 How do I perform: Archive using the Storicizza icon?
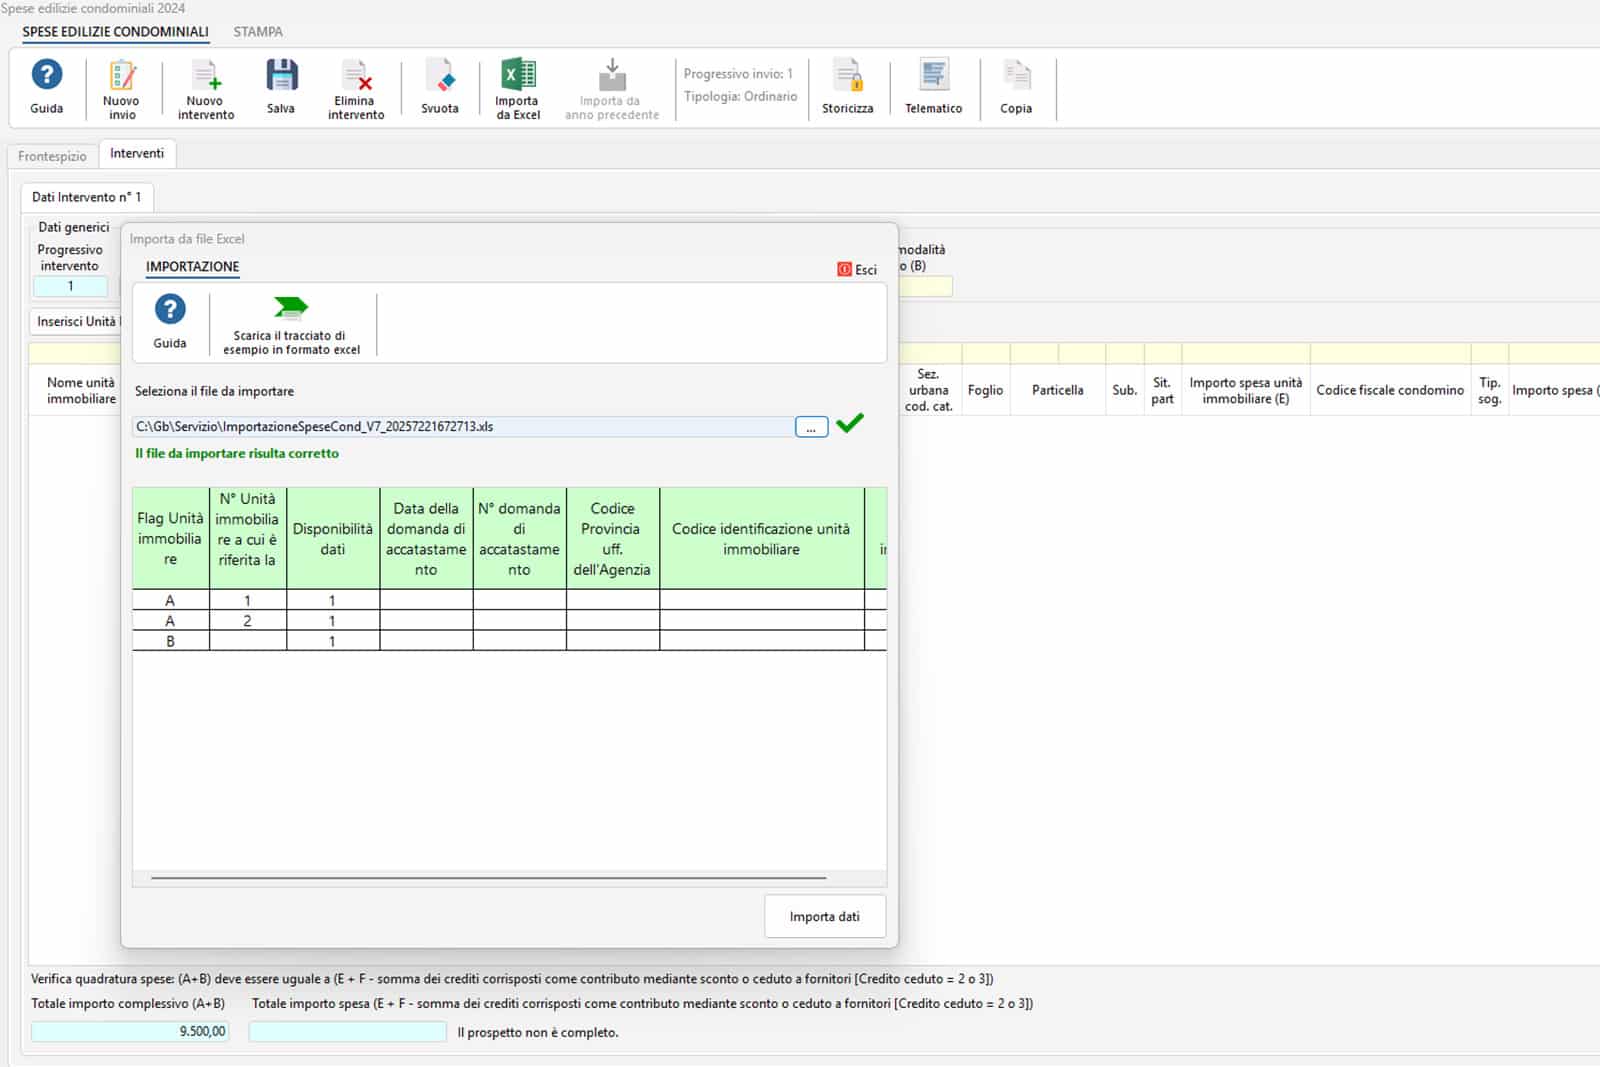847,88
